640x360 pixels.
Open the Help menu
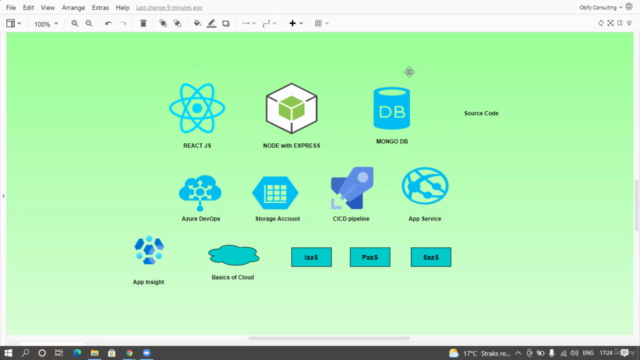[122, 7]
